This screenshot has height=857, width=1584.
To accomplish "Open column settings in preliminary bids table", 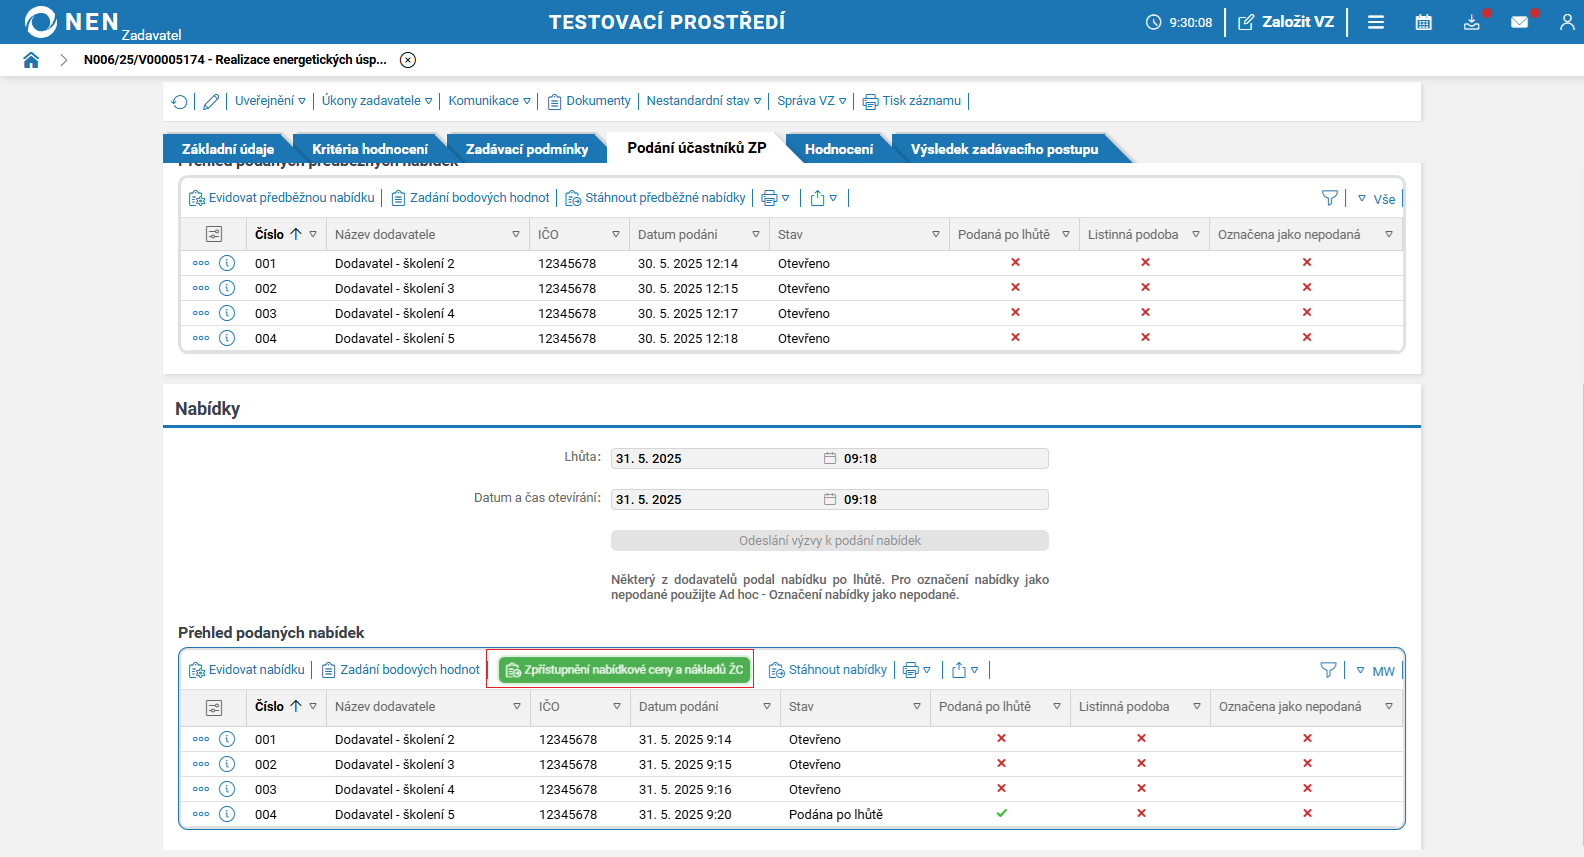I will [x=214, y=234].
